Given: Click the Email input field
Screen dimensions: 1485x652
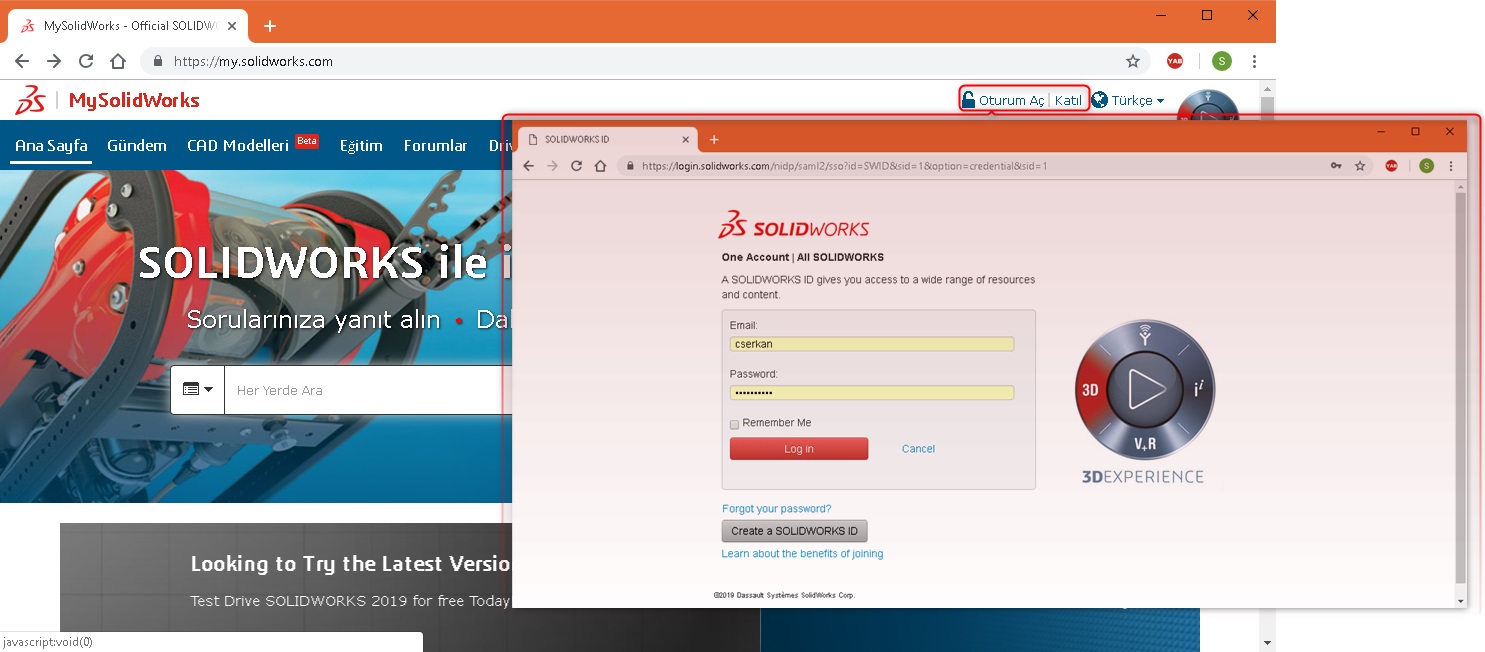Looking at the screenshot, I should (x=871, y=344).
